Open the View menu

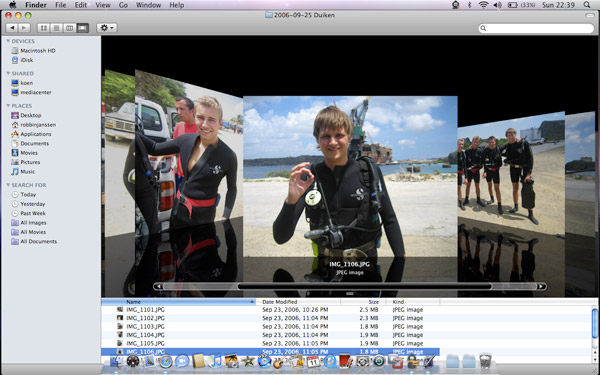click(103, 5)
